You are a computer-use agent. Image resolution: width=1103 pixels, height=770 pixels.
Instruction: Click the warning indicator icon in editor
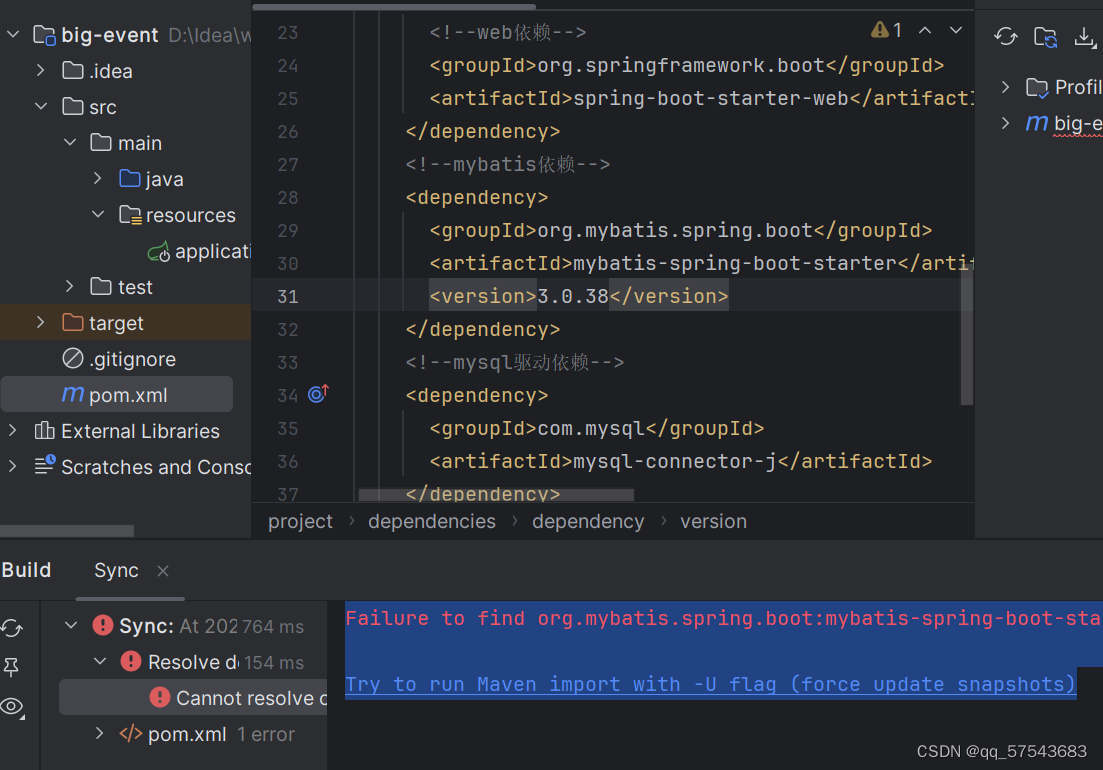point(879,30)
